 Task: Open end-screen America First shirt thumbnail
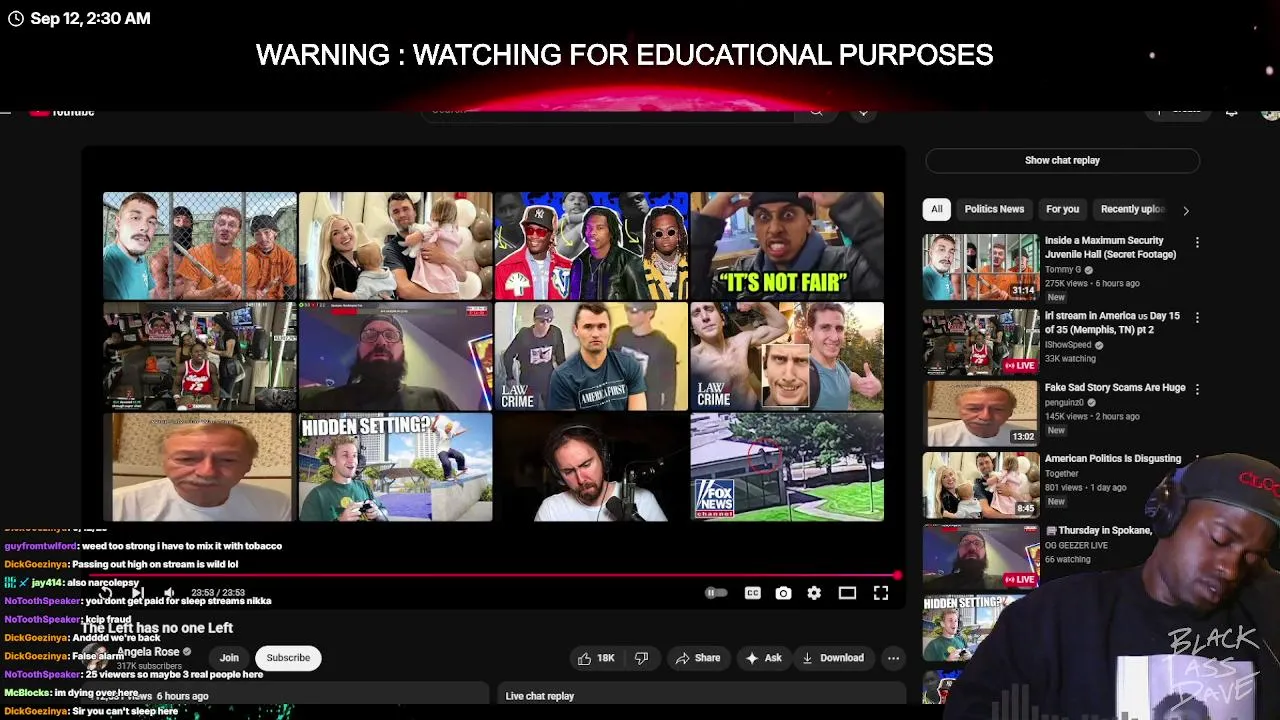point(591,357)
